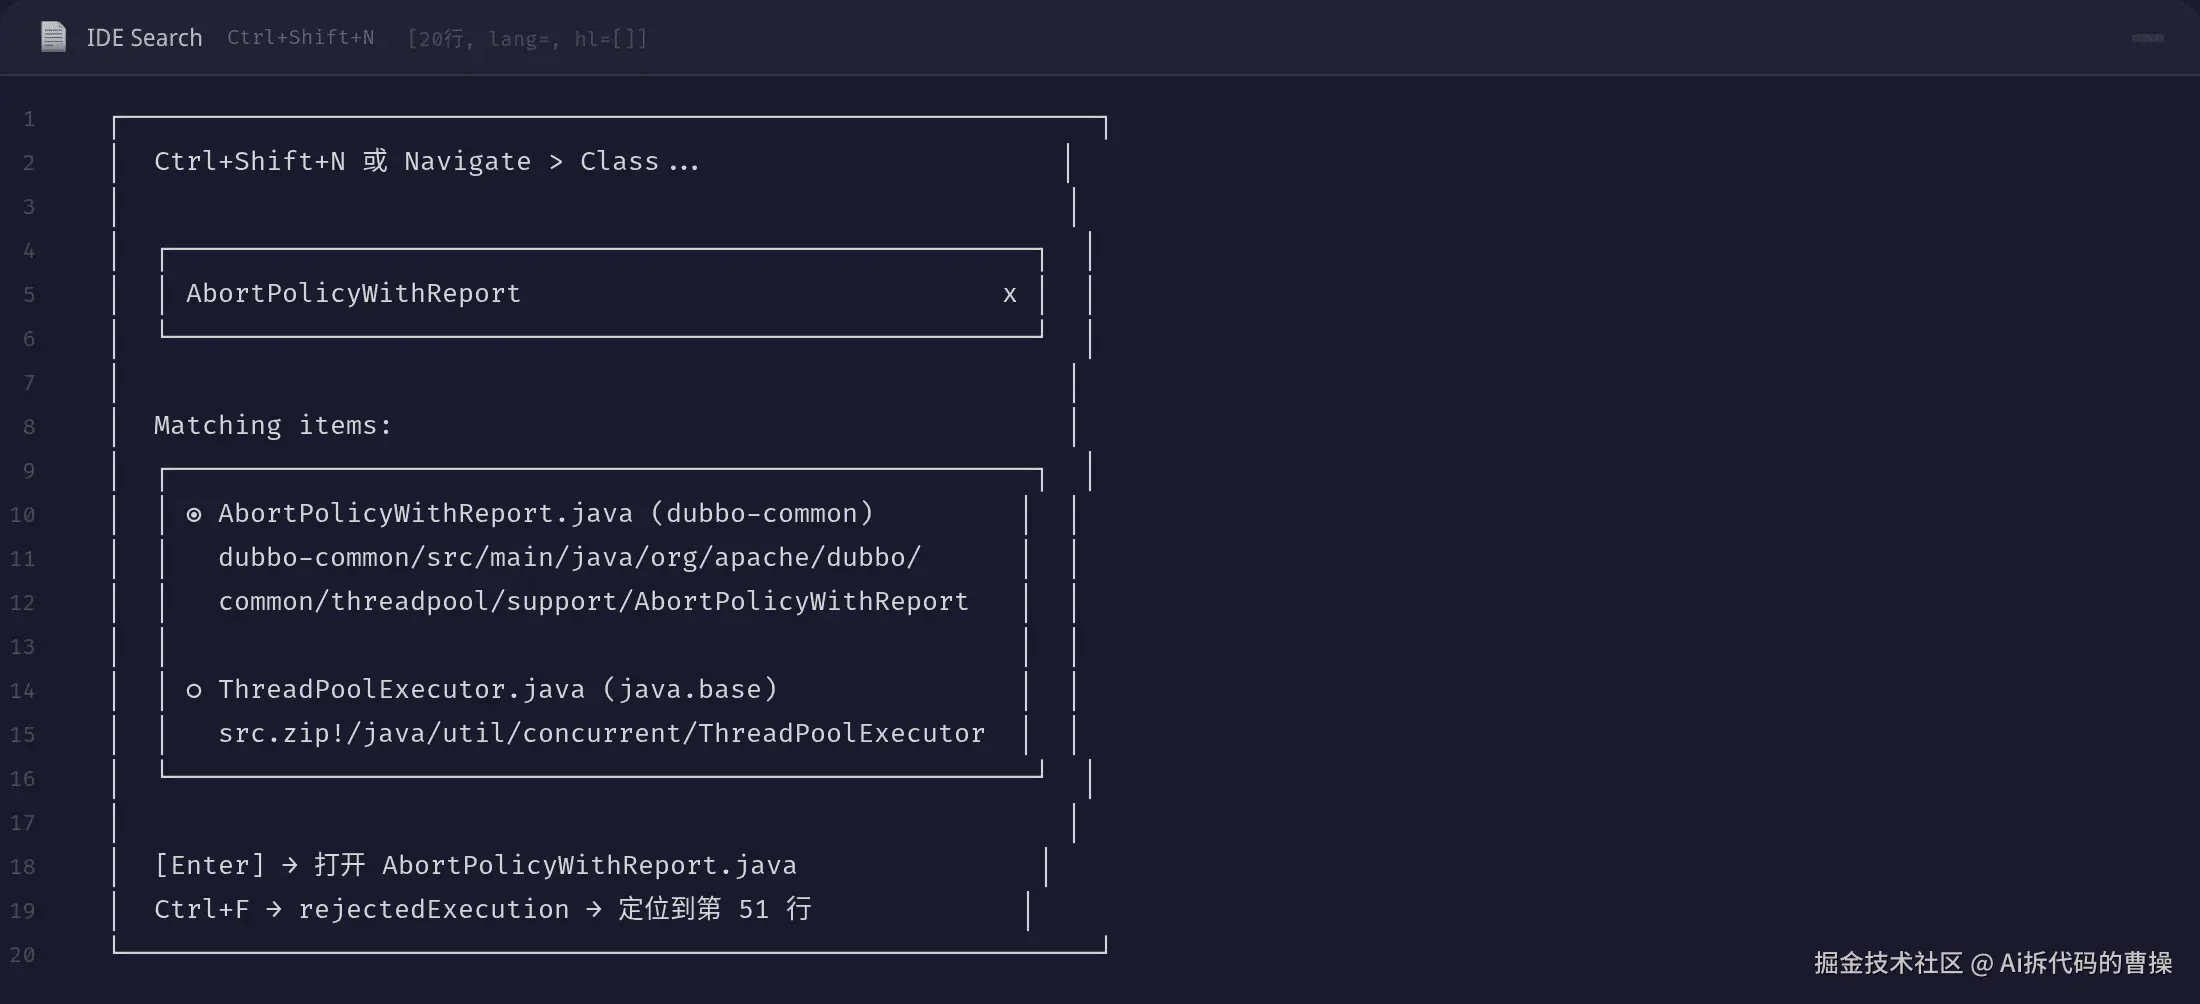The height and width of the screenshot is (1004, 2200).
Task: Clear search with the x icon
Action: coord(1009,294)
